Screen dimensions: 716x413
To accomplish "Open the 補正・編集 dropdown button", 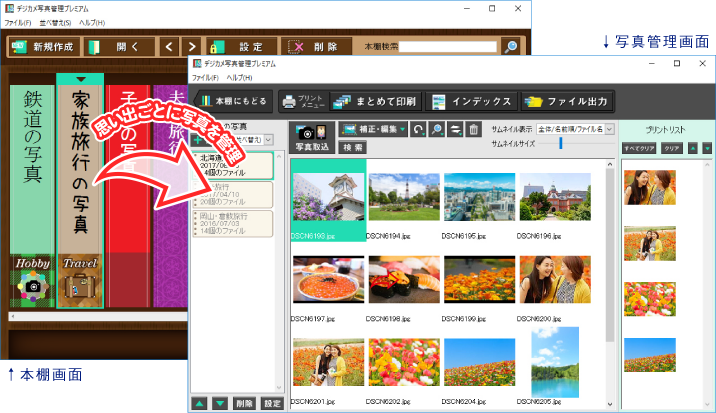I will pyautogui.click(x=373, y=129).
